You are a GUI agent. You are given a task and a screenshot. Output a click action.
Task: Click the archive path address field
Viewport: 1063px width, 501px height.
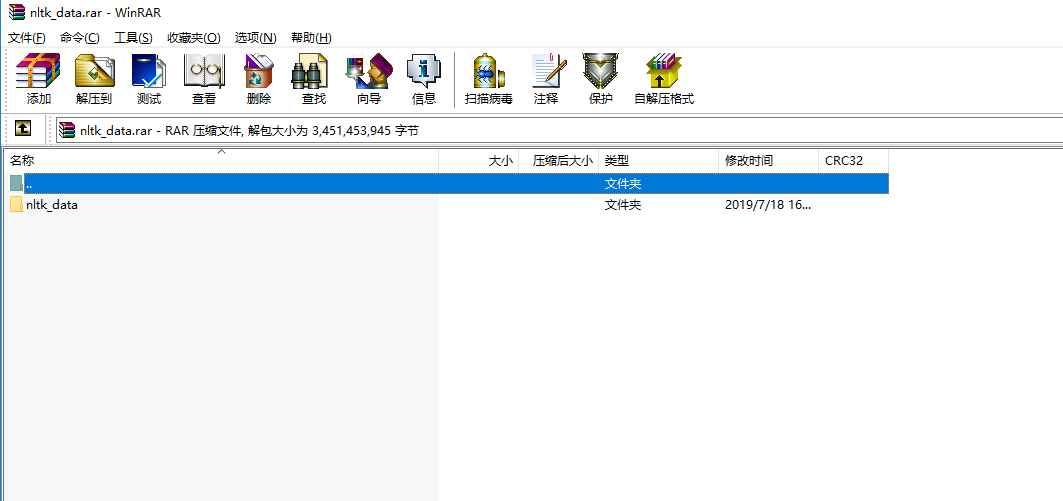pos(560,130)
